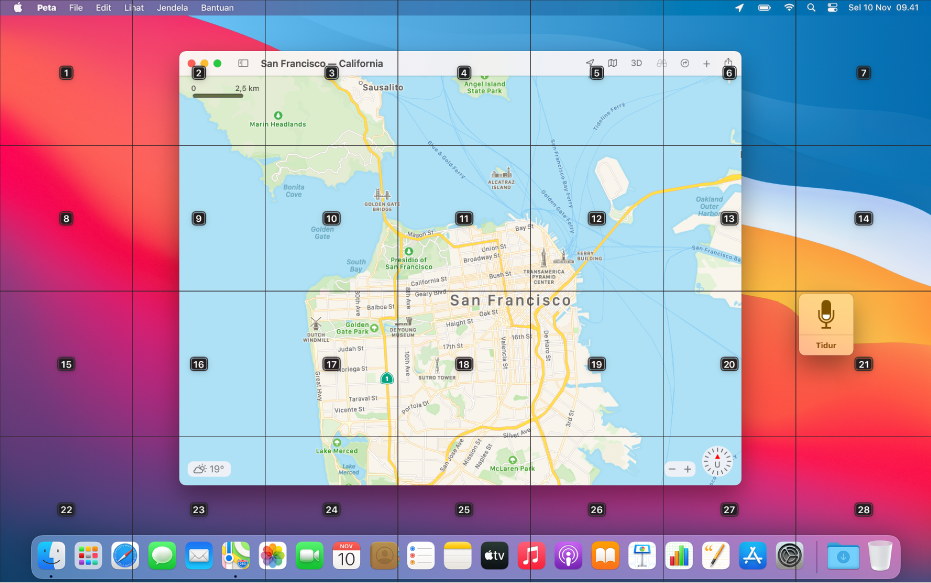This screenshot has width=931, height=583.
Task: Launch Safari from the Dock
Action: pos(126,556)
